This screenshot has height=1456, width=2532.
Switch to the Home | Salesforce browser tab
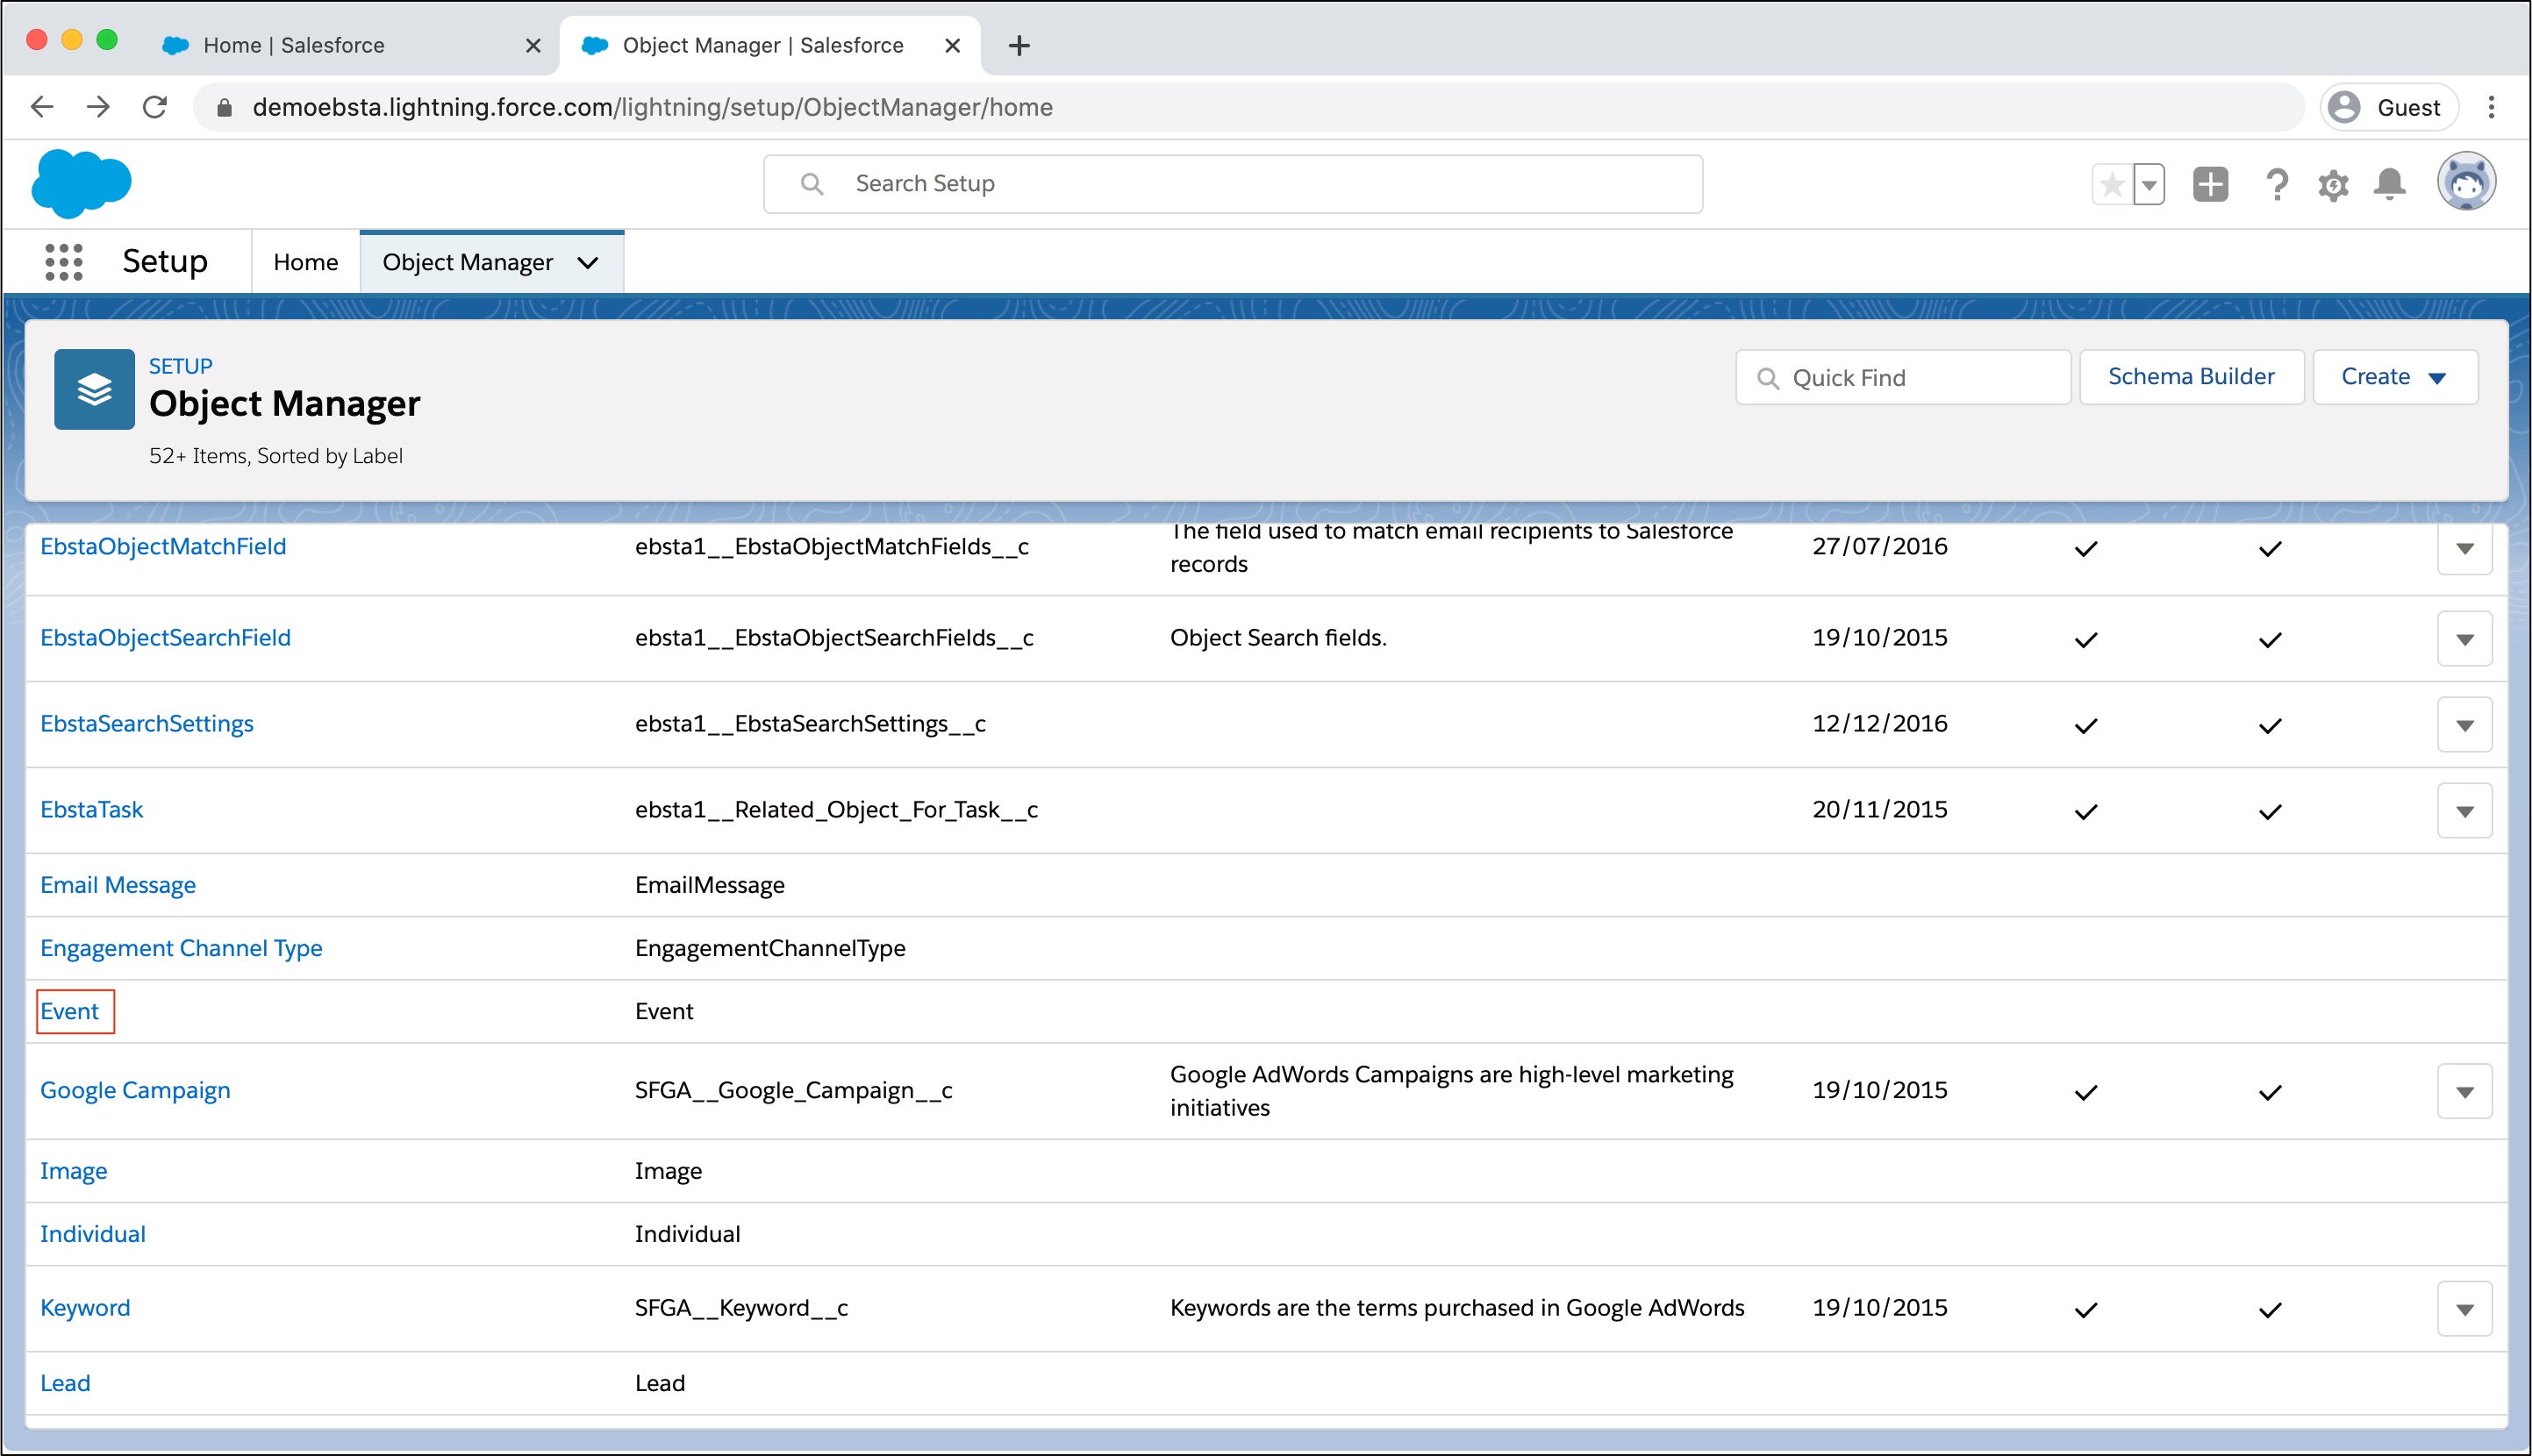[294, 45]
